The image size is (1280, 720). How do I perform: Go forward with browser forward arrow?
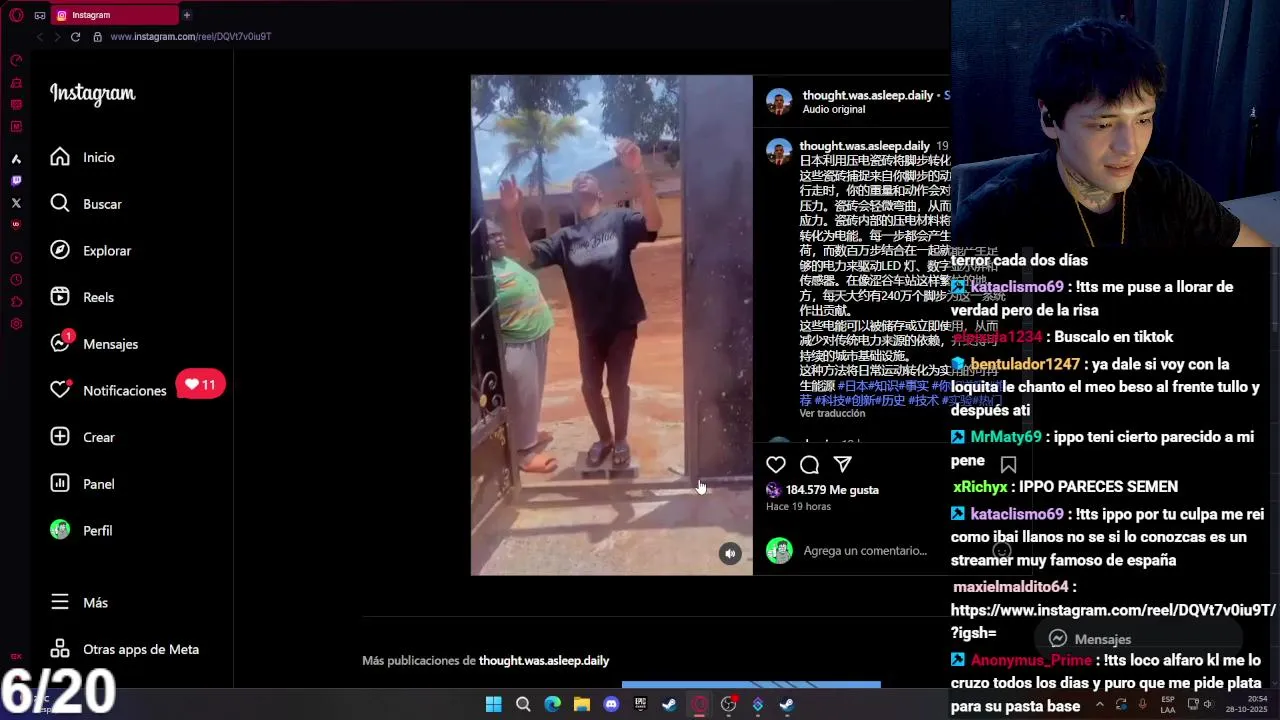point(57,37)
